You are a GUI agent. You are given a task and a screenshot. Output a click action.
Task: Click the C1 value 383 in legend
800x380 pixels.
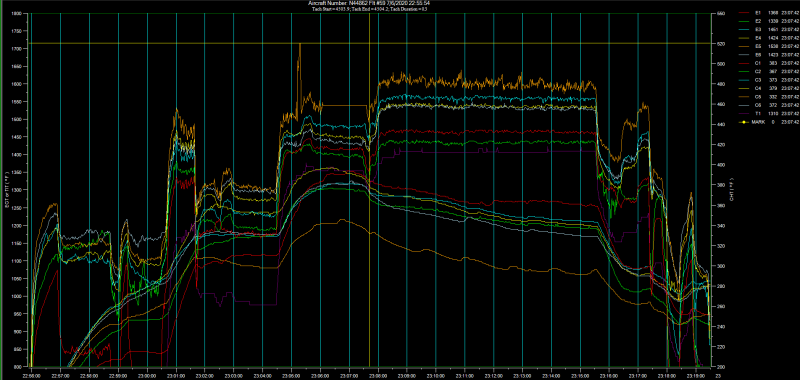pos(773,63)
